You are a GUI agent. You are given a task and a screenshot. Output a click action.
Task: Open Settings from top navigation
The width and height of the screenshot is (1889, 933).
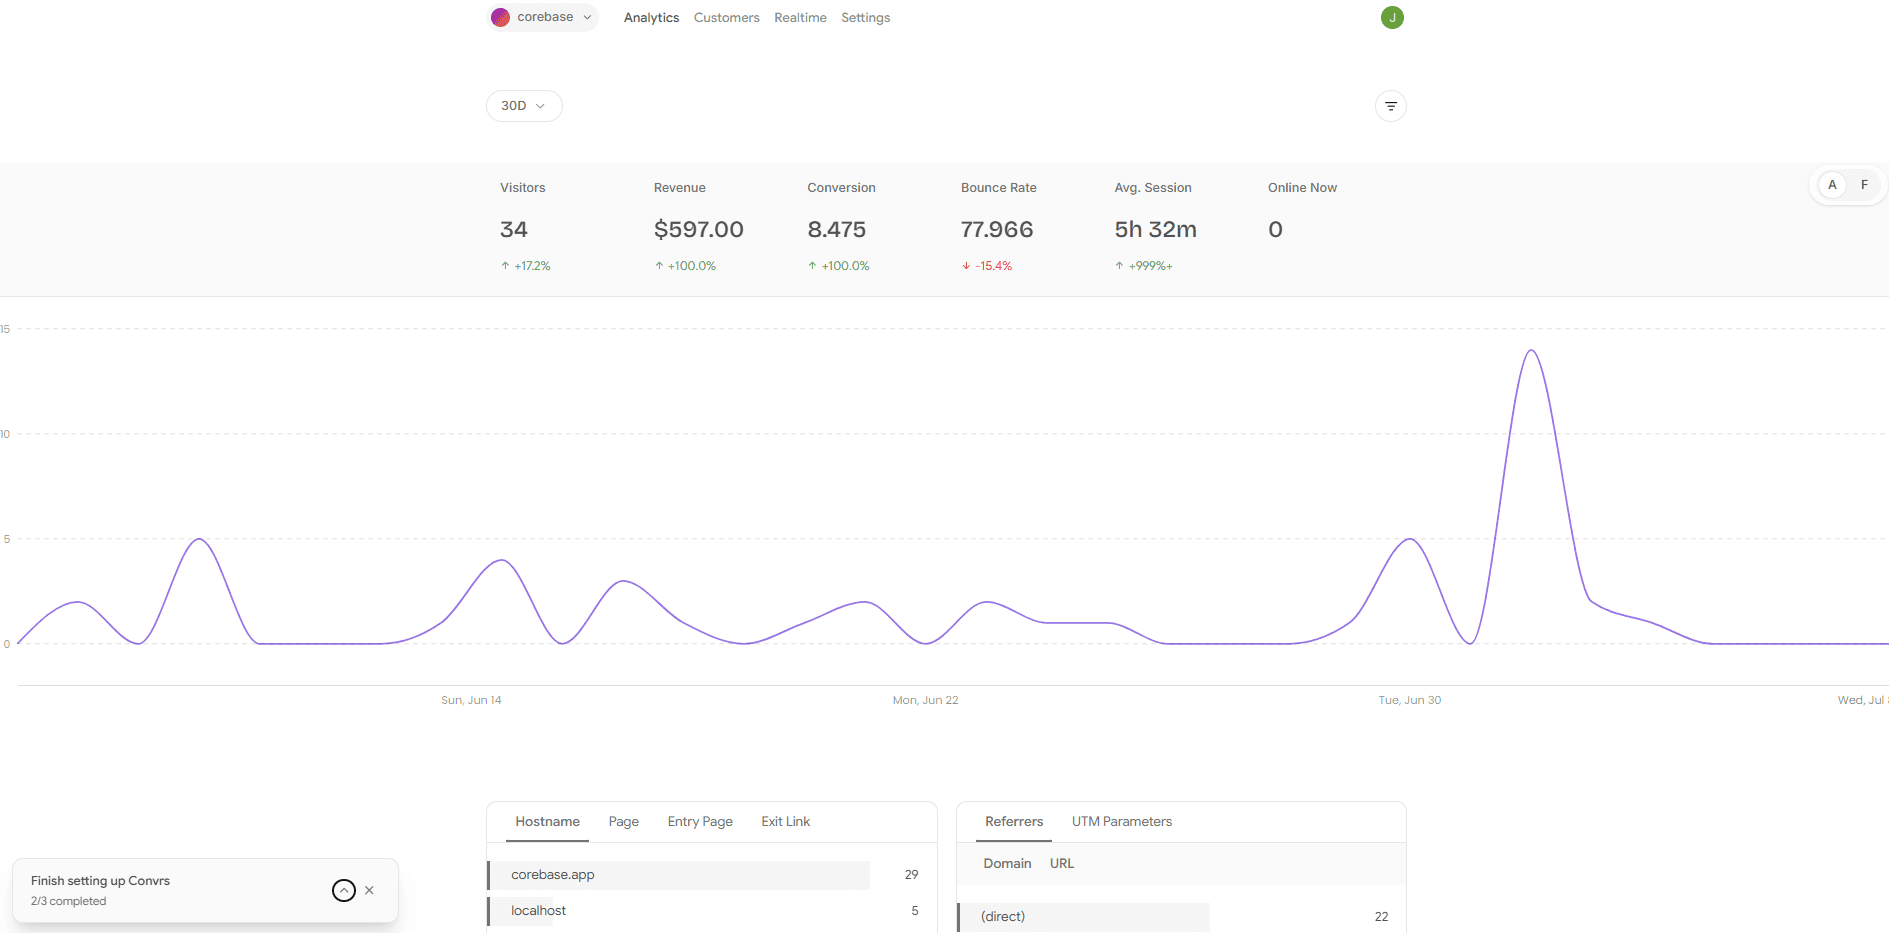click(x=865, y=18)
